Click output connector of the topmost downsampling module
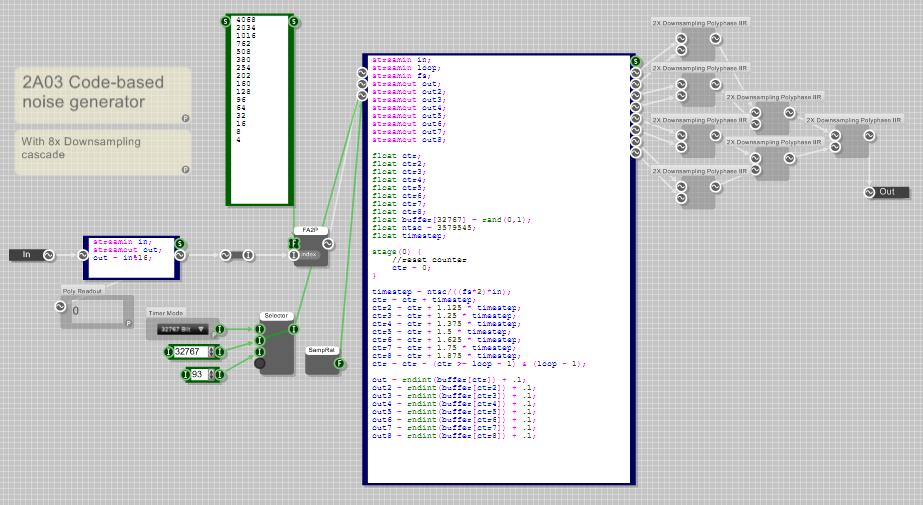Image resolution: width=923 pixels, height=505 pixels. (715, 39)
